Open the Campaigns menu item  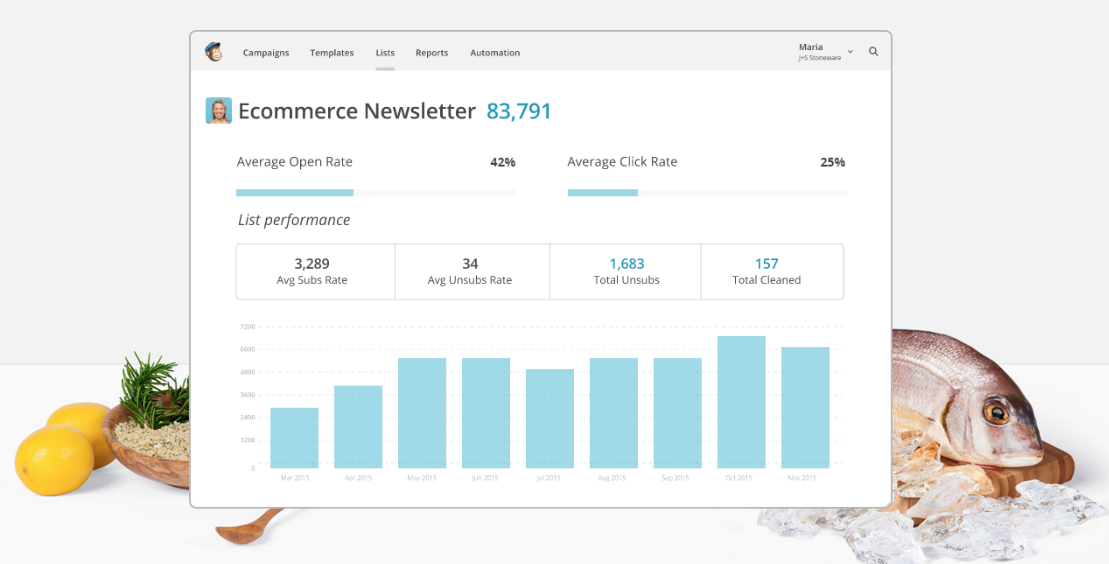coord(266,53)
